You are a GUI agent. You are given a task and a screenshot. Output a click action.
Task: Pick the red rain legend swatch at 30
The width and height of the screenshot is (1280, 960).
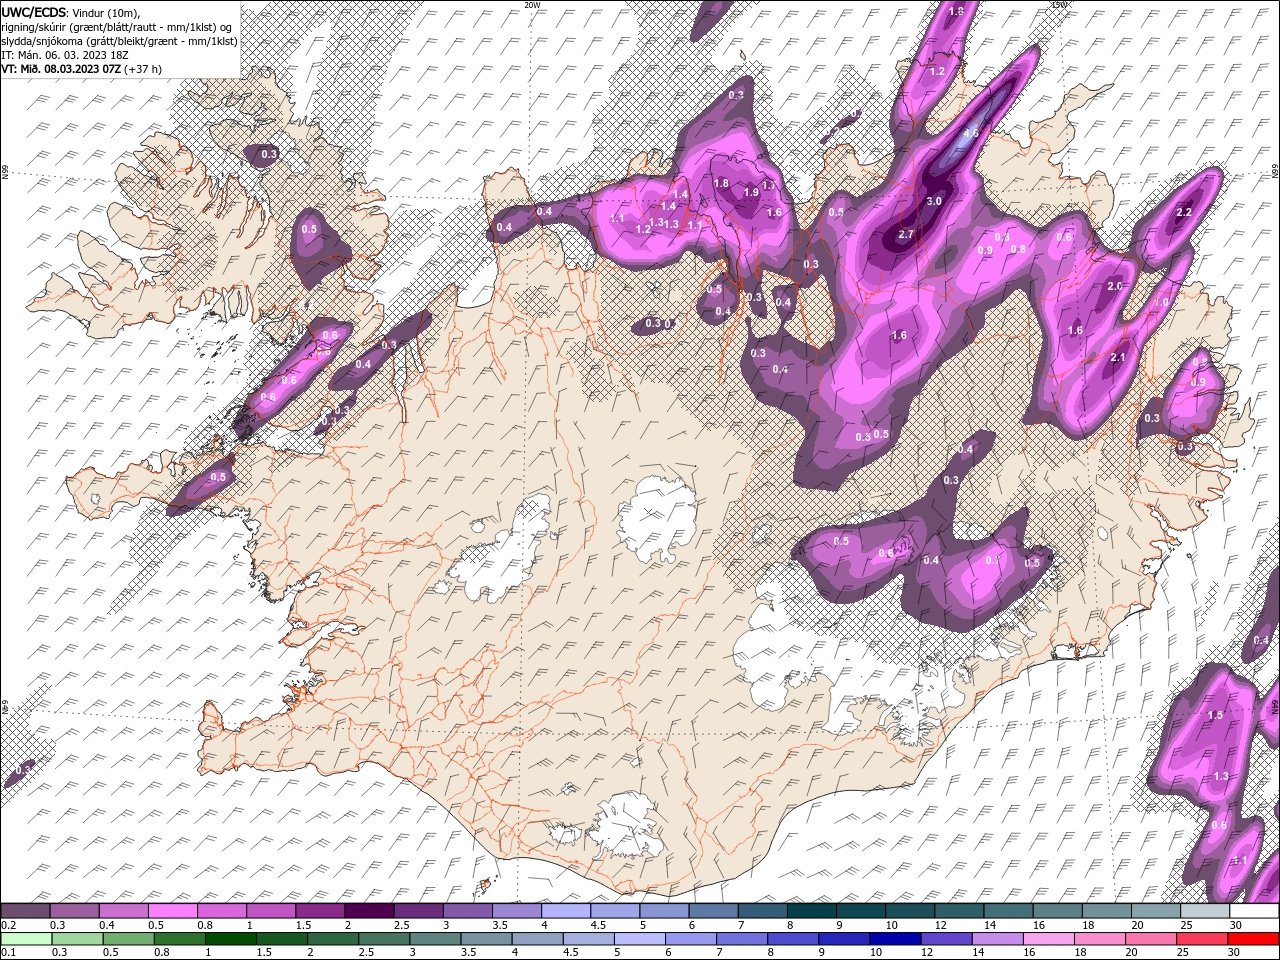click(1253, 939)
